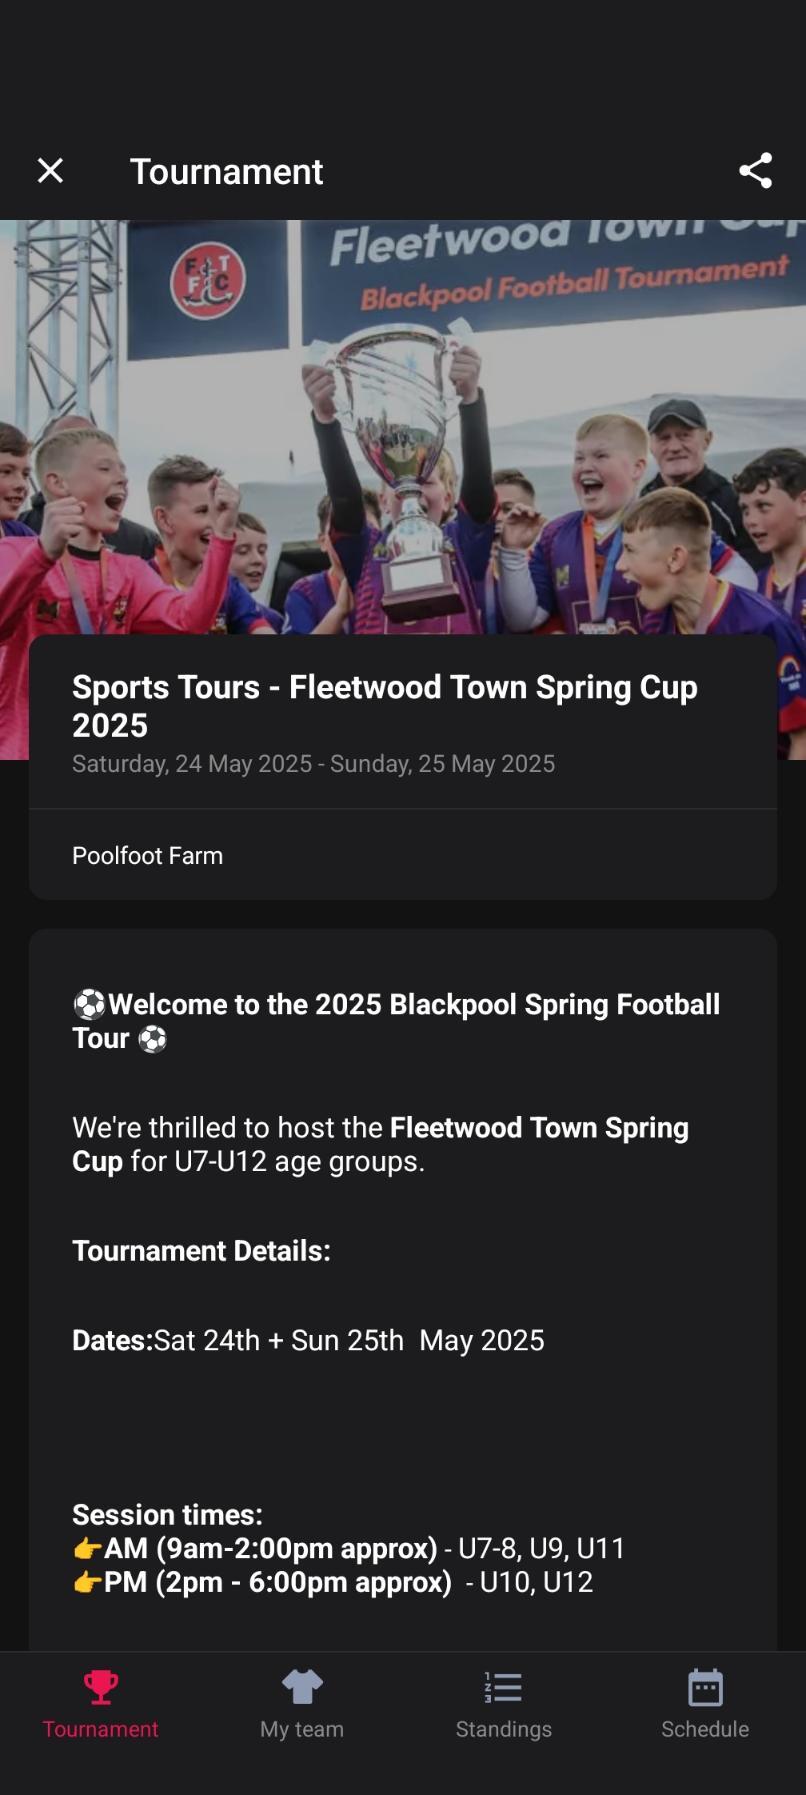Tap the trophy icon in the bottom bar
The height and width of the screenshot is (1795, 806).
(x=101, y=1687)
